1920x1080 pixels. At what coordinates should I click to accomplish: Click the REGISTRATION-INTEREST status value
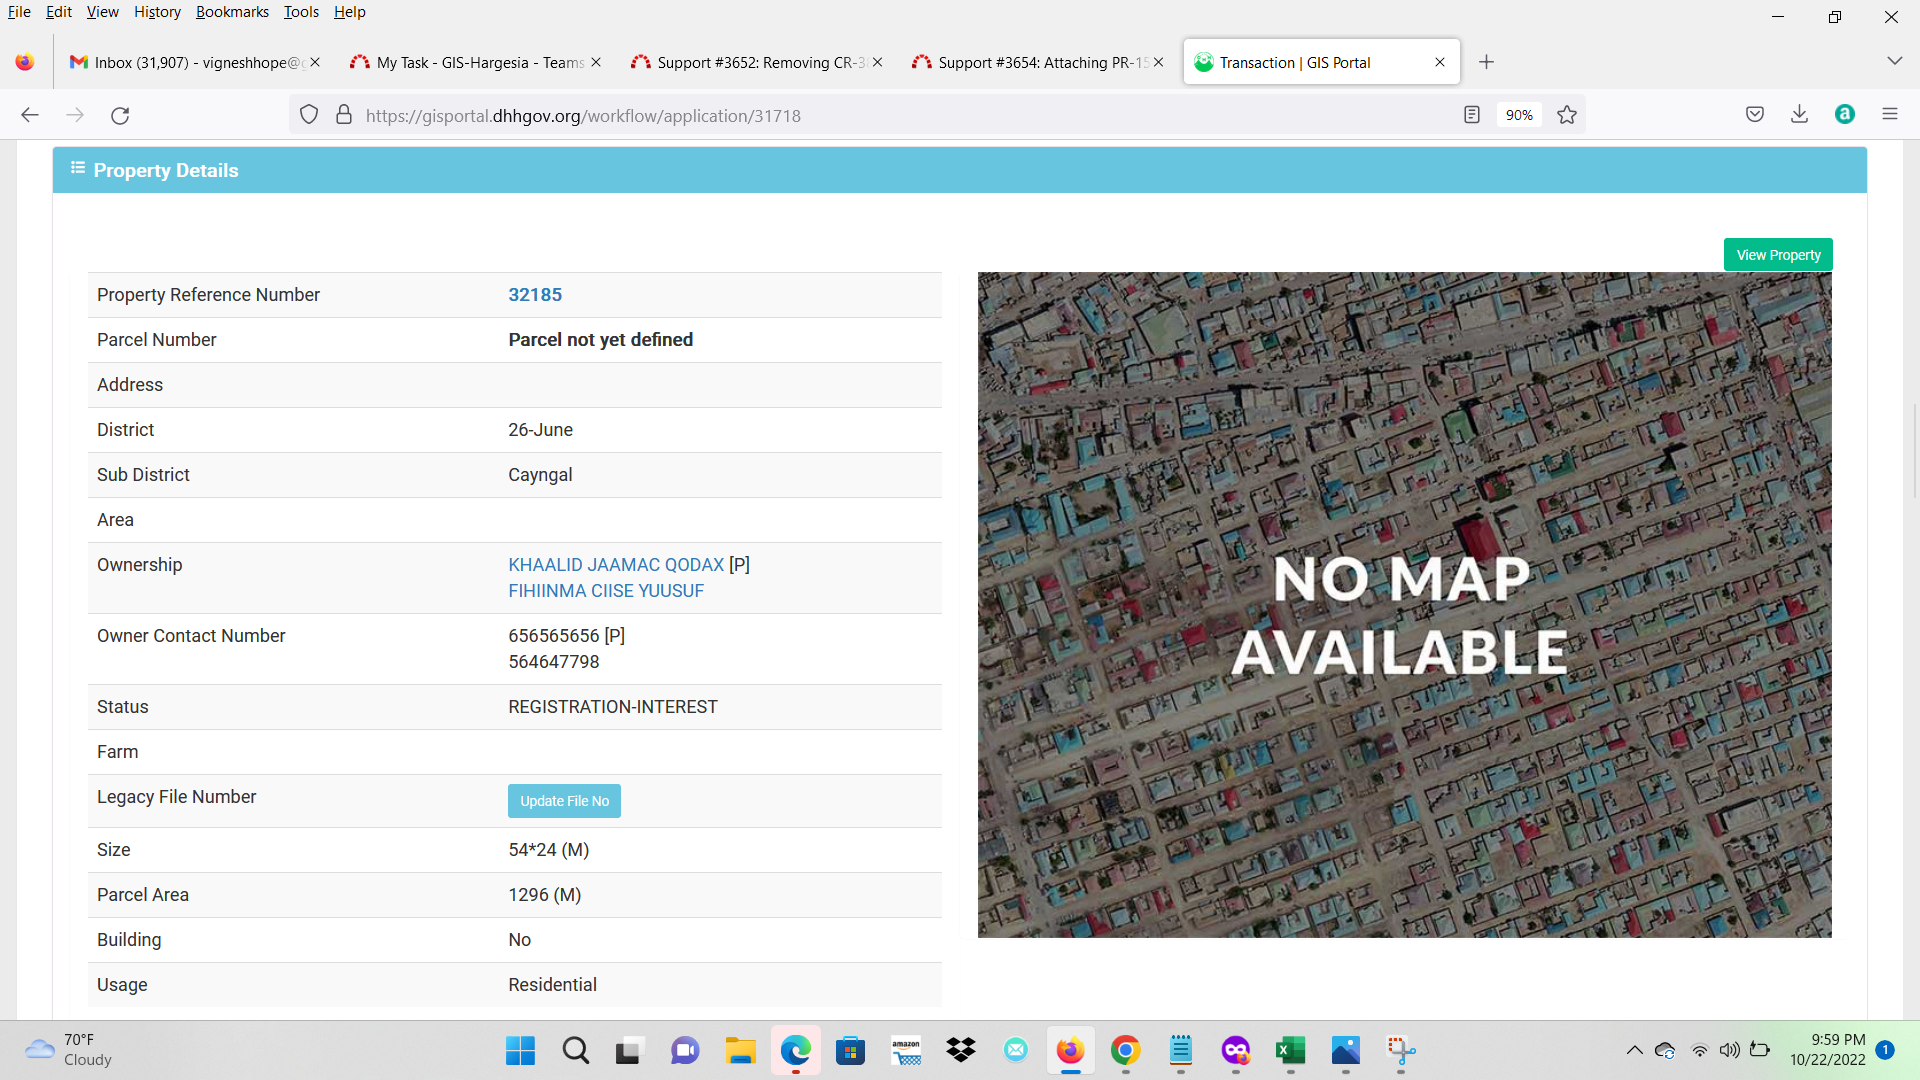point(613,707)
